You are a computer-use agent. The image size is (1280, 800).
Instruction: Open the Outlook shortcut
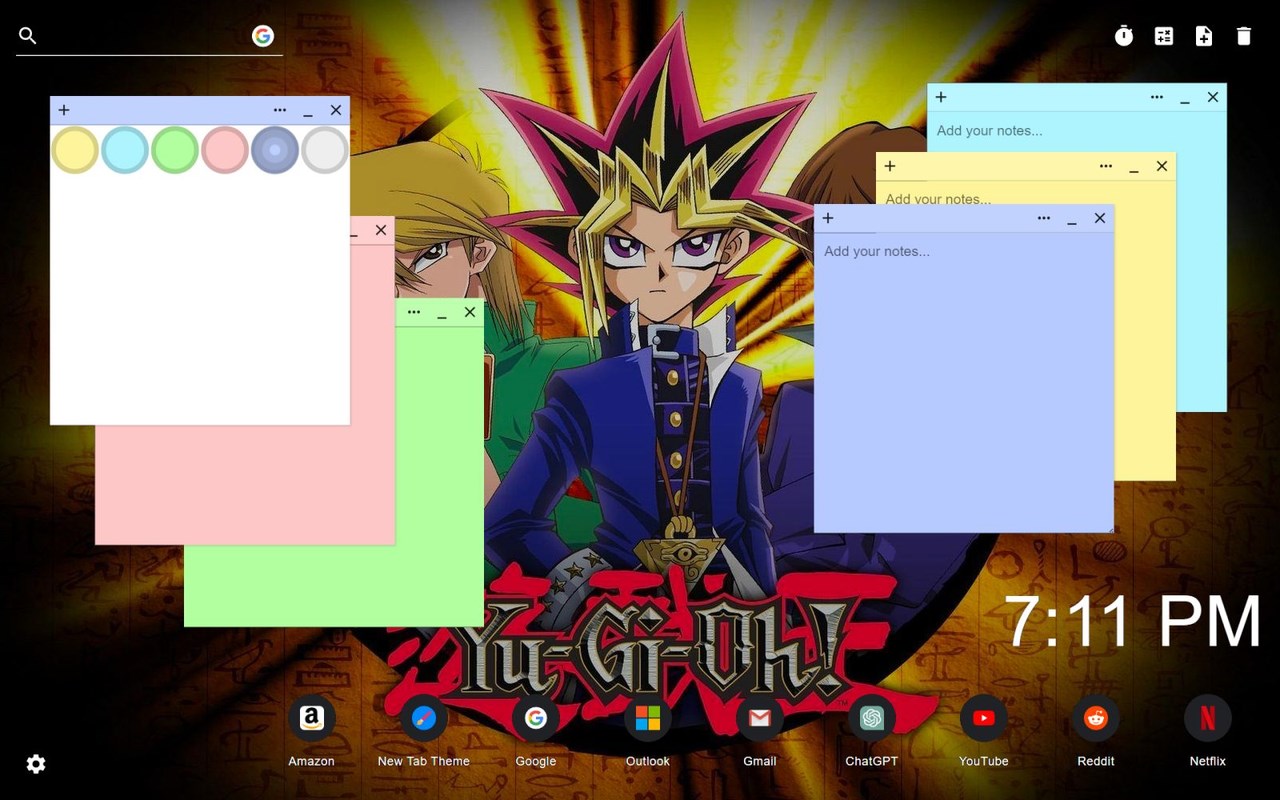pos(648,718)
